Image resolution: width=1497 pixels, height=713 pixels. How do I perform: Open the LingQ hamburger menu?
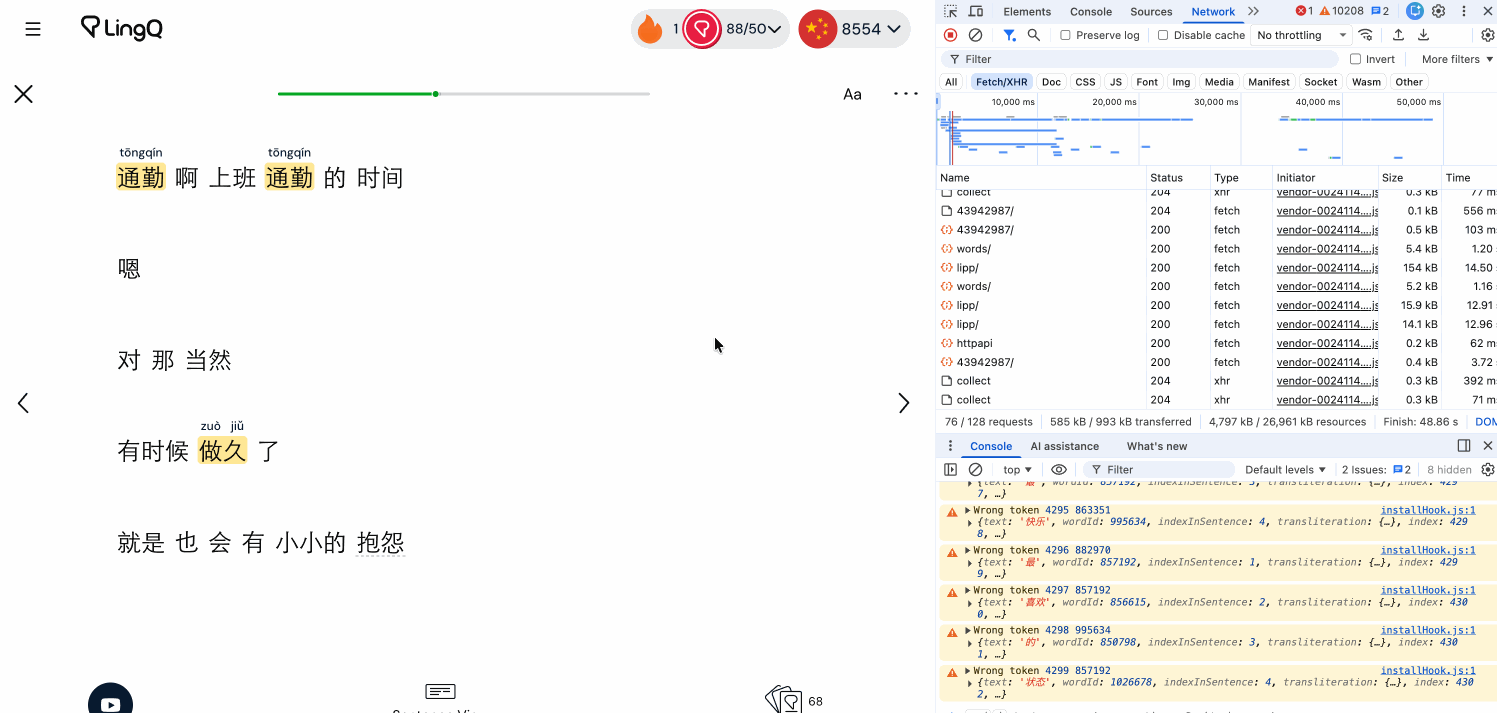click(x=33, y=29)
